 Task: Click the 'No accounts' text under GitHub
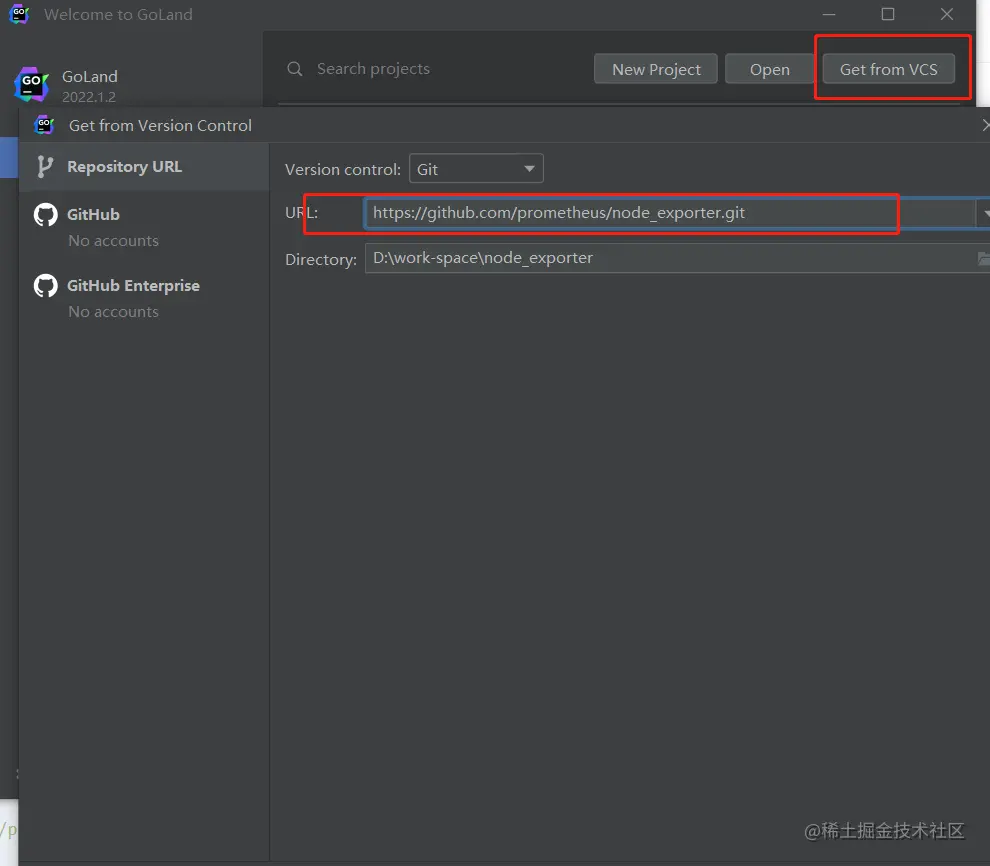[114, 240]
